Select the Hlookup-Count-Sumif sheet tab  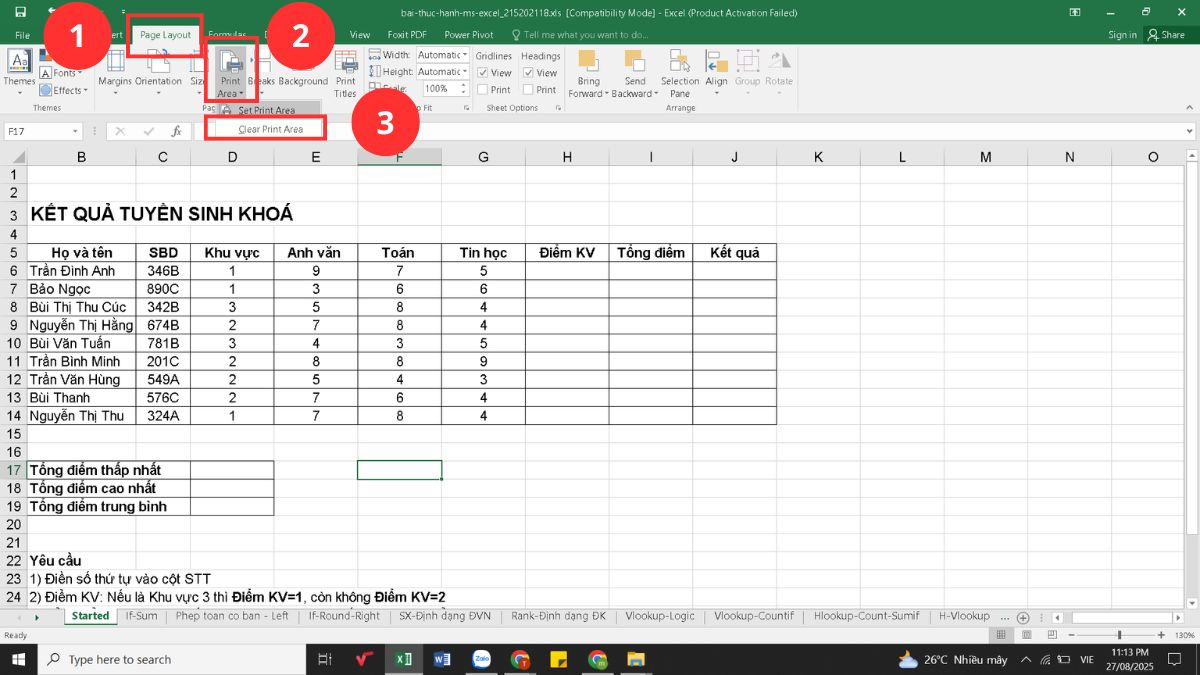(866, 616)
